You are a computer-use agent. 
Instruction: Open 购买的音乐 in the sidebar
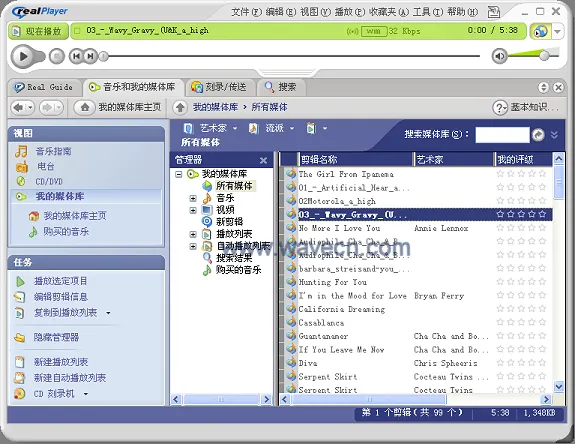(66, 232)
